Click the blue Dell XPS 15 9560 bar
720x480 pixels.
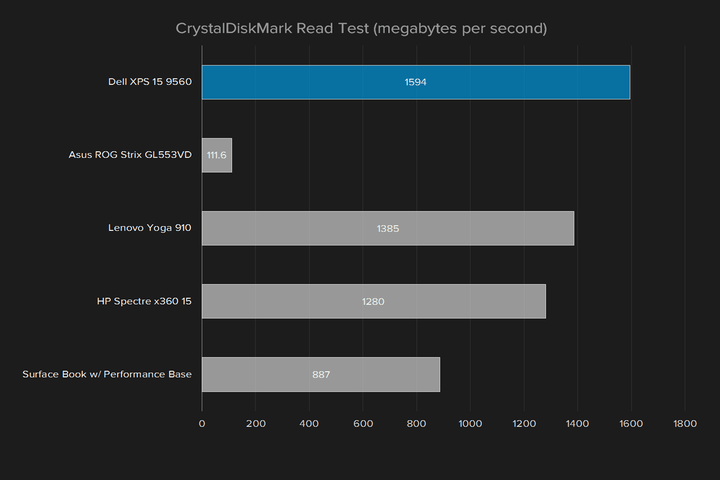[416, 82]
